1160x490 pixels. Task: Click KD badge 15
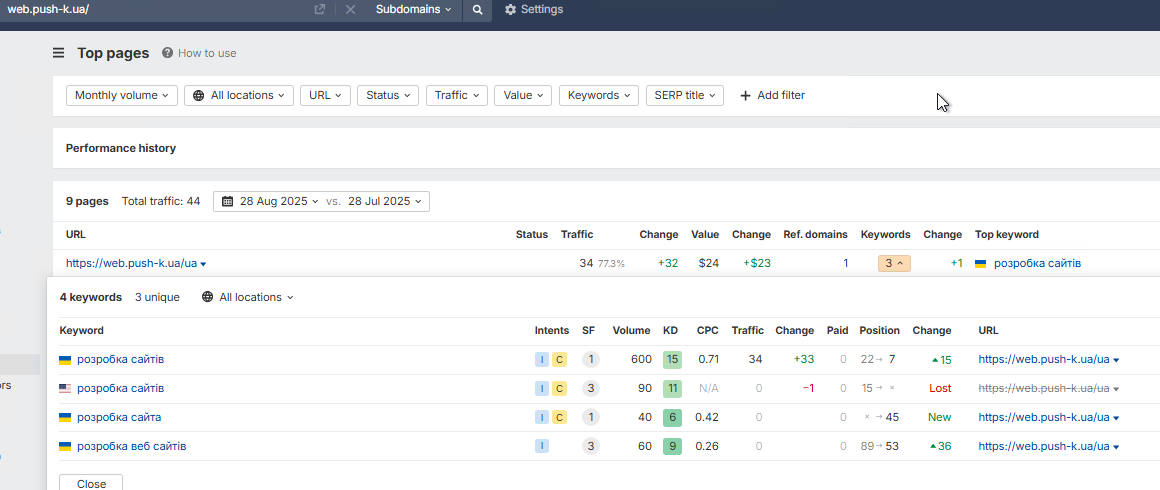click(672, 360)
